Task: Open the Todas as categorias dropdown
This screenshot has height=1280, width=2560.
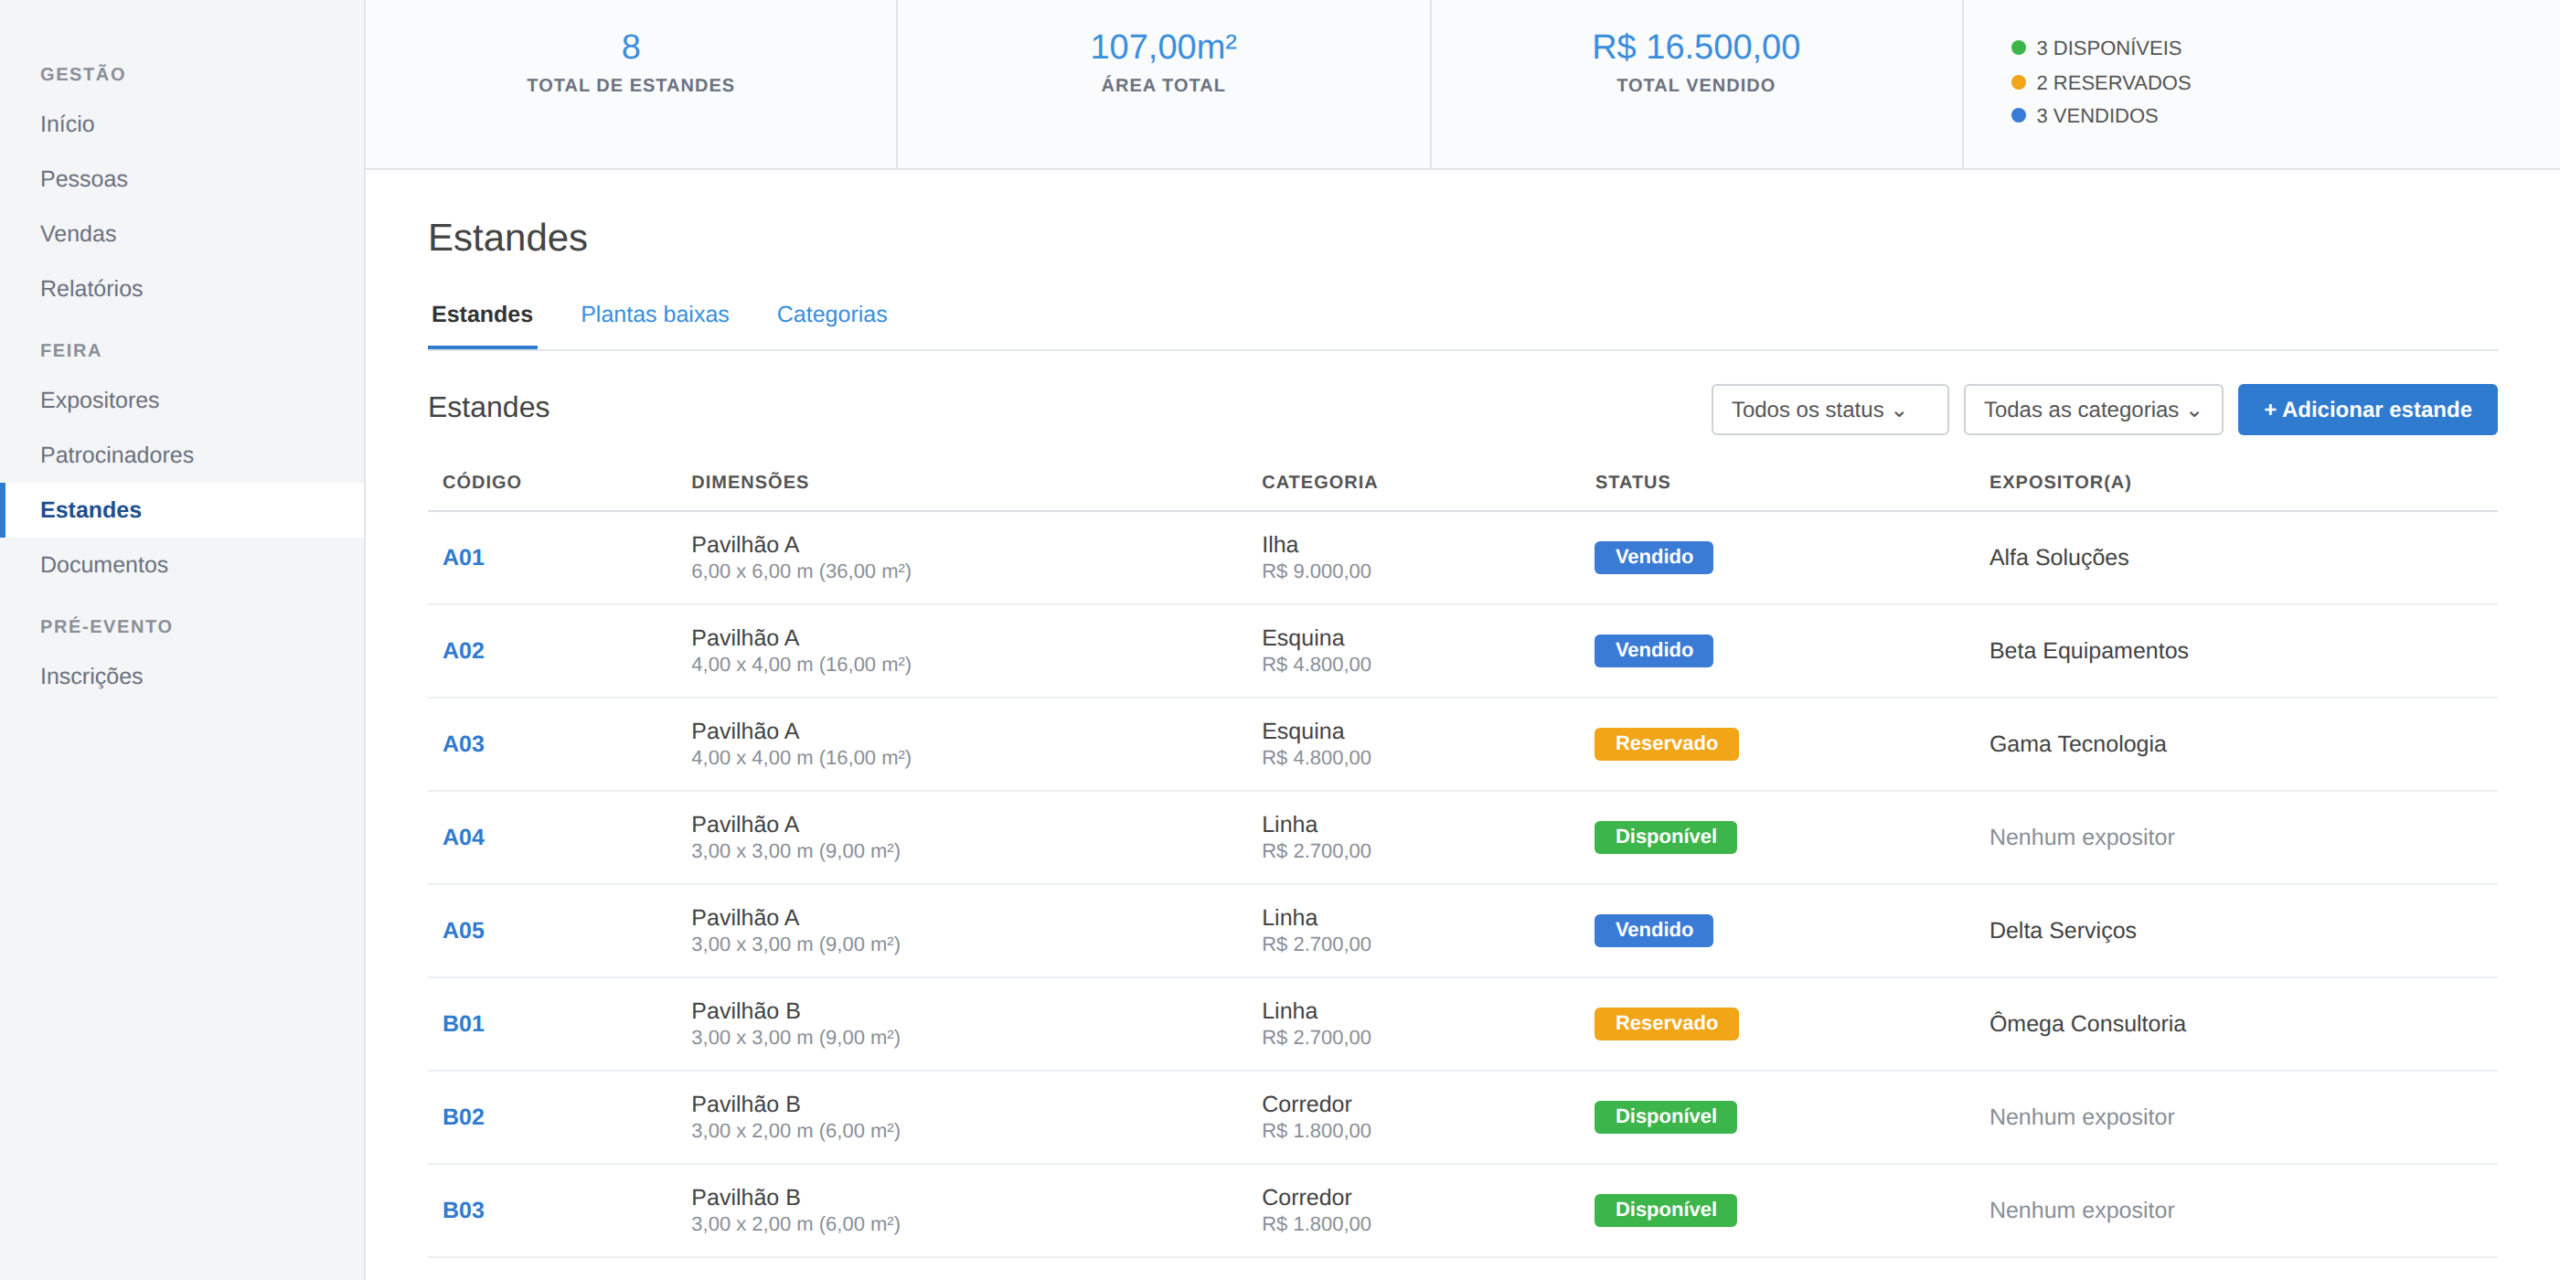Action: [2093, 410]
